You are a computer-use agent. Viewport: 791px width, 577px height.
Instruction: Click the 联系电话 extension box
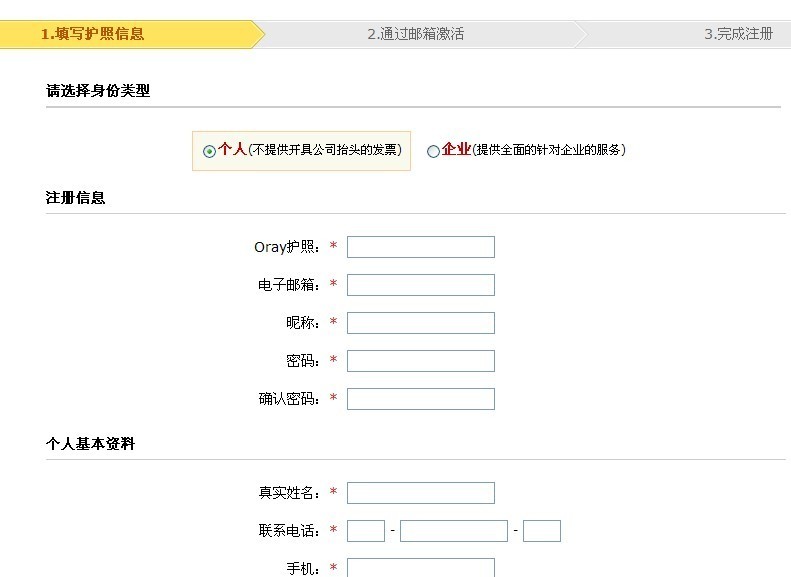pos(542,531)
